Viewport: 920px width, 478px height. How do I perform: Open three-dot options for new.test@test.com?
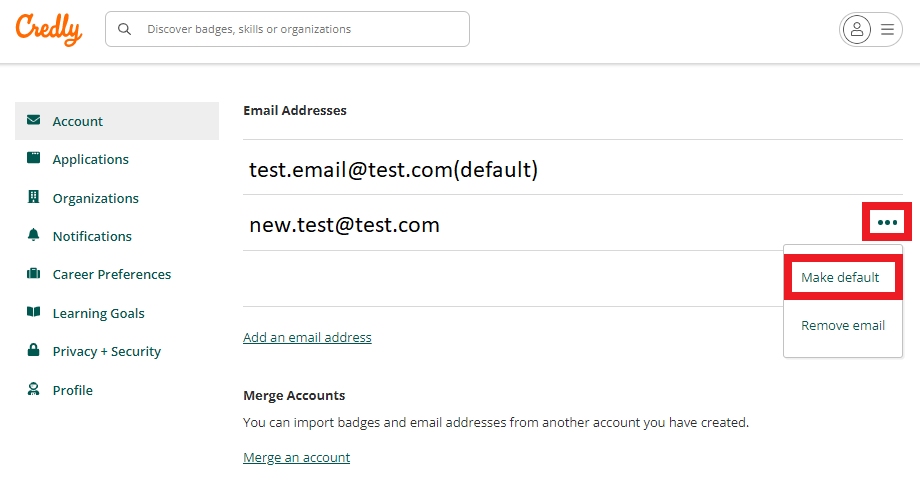coord(887,222)
